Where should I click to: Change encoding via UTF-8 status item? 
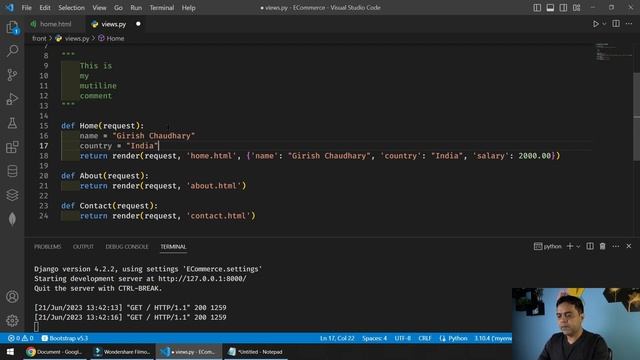click(402, 338)
